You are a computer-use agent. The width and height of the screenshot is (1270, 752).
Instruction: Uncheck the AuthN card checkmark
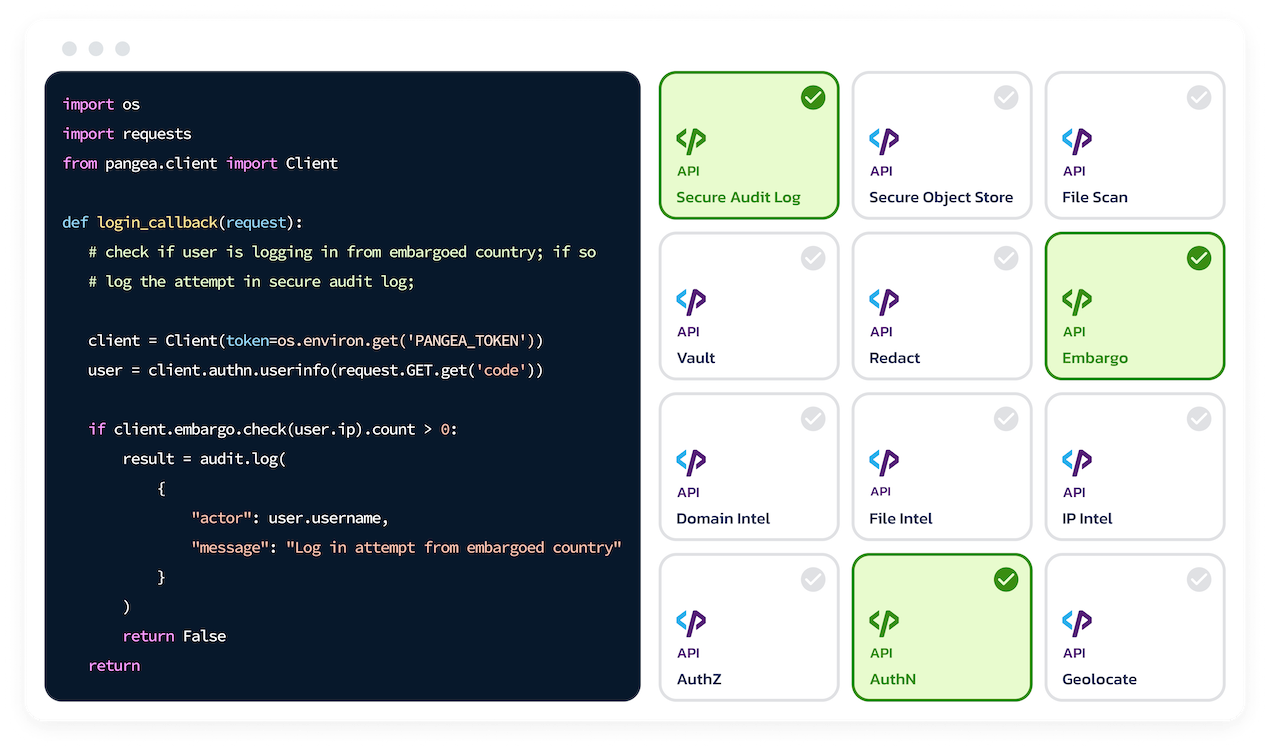[x=1006, y=579]
